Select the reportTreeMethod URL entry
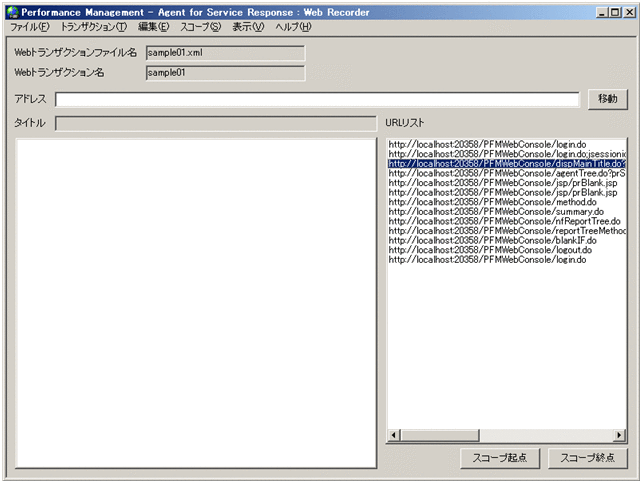644x484 pixels. coord(507,230)
